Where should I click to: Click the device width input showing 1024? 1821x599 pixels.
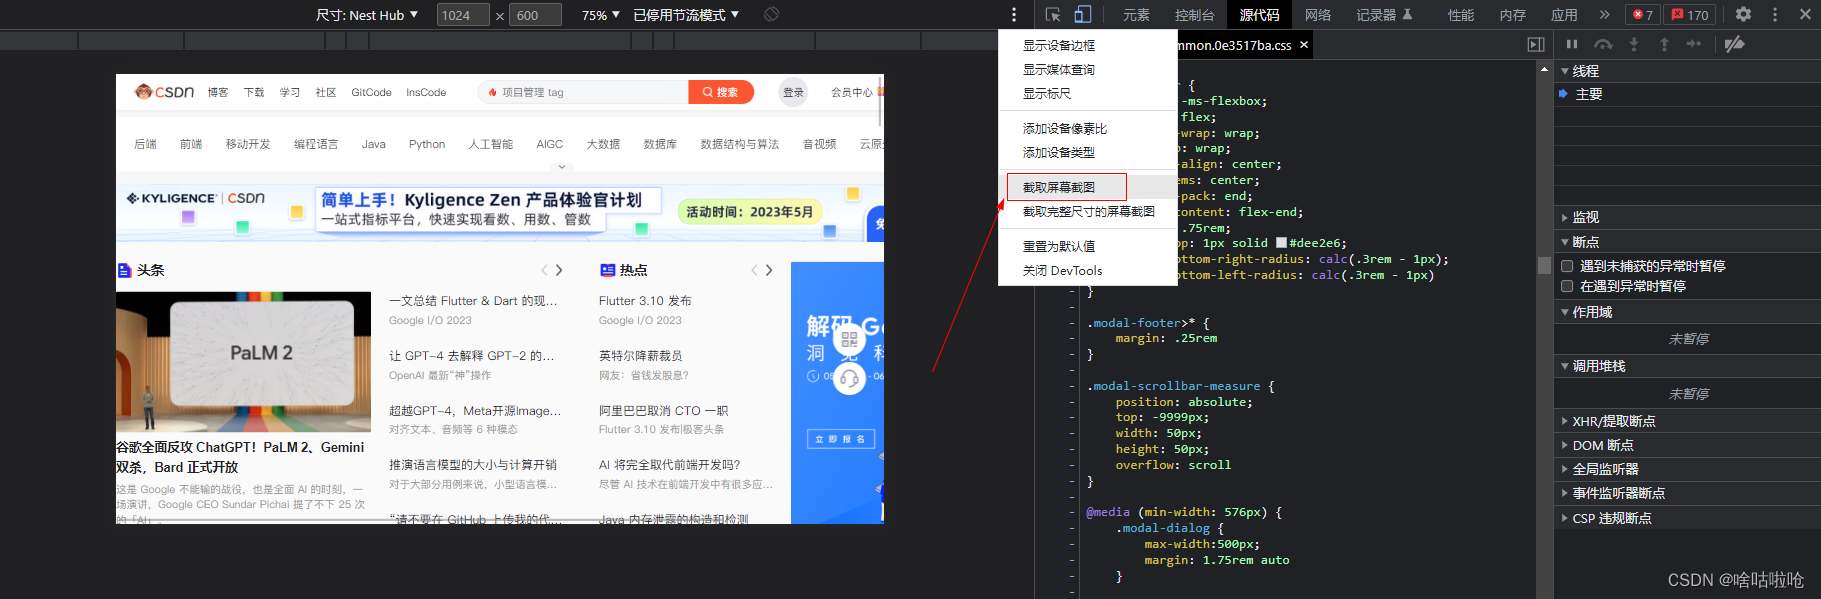click(463, 15)
